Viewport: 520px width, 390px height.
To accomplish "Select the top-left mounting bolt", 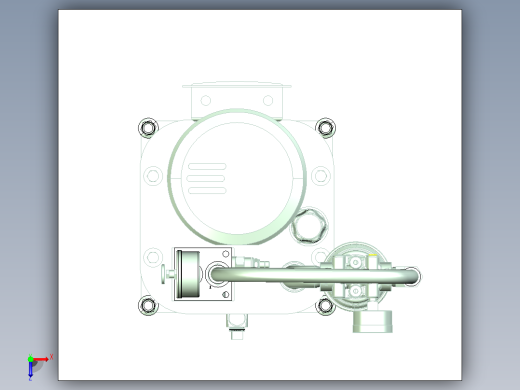I will 148,128.
